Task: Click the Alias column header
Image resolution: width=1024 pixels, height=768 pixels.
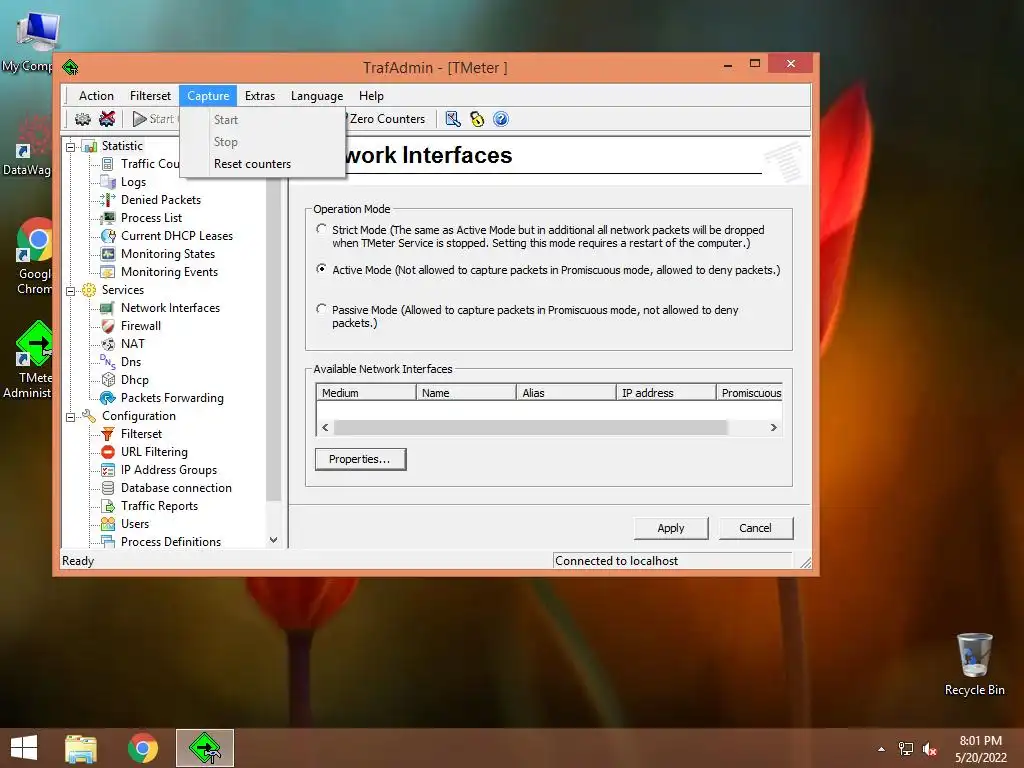Action: point(566,392)
